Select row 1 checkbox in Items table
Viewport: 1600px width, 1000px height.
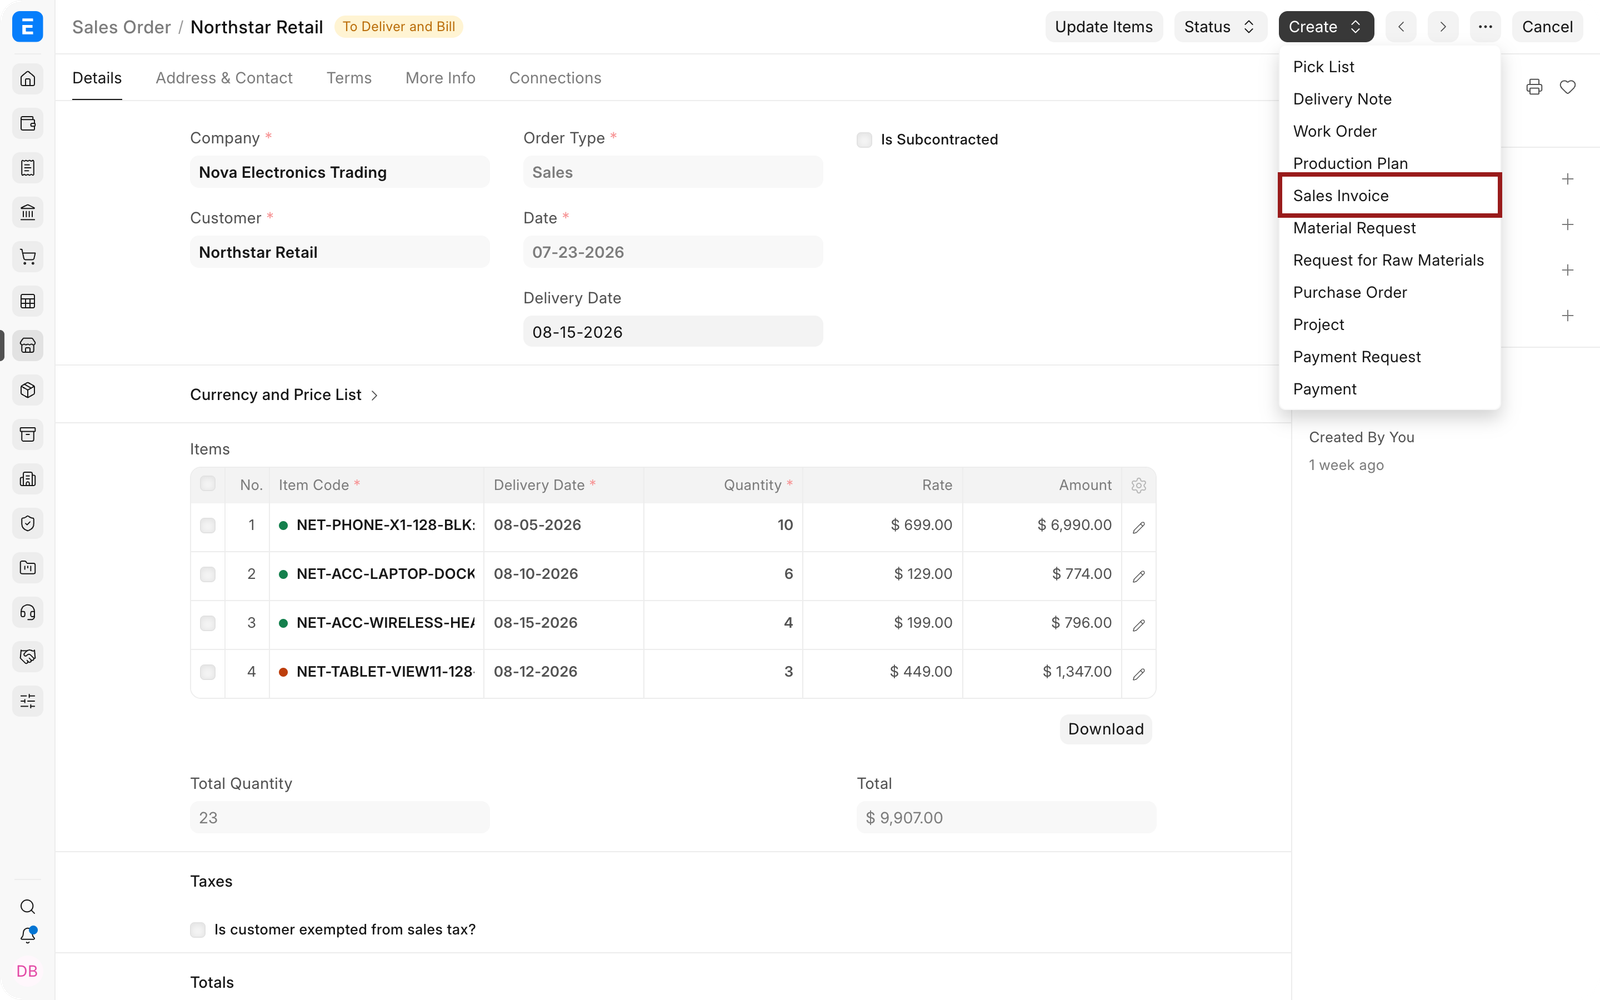point(208,525)
